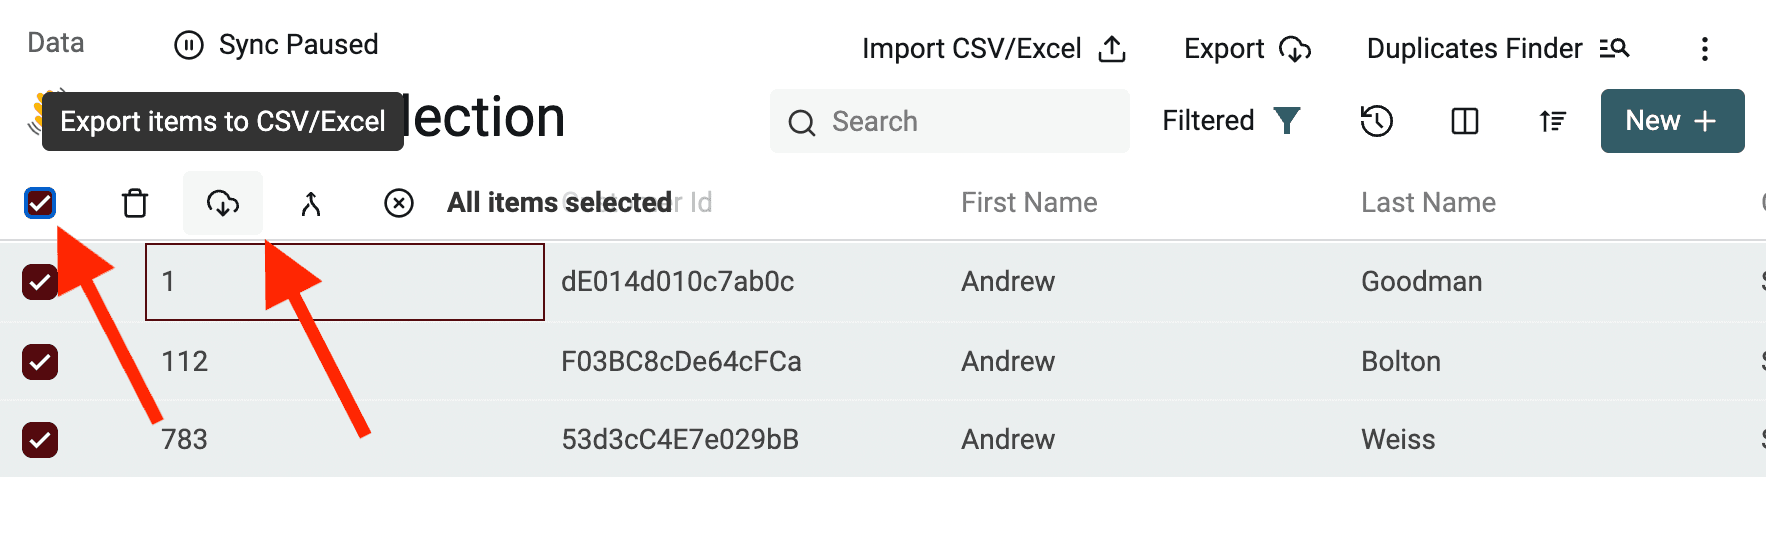Uncheck the select-all header checkbox

(40, 203)
